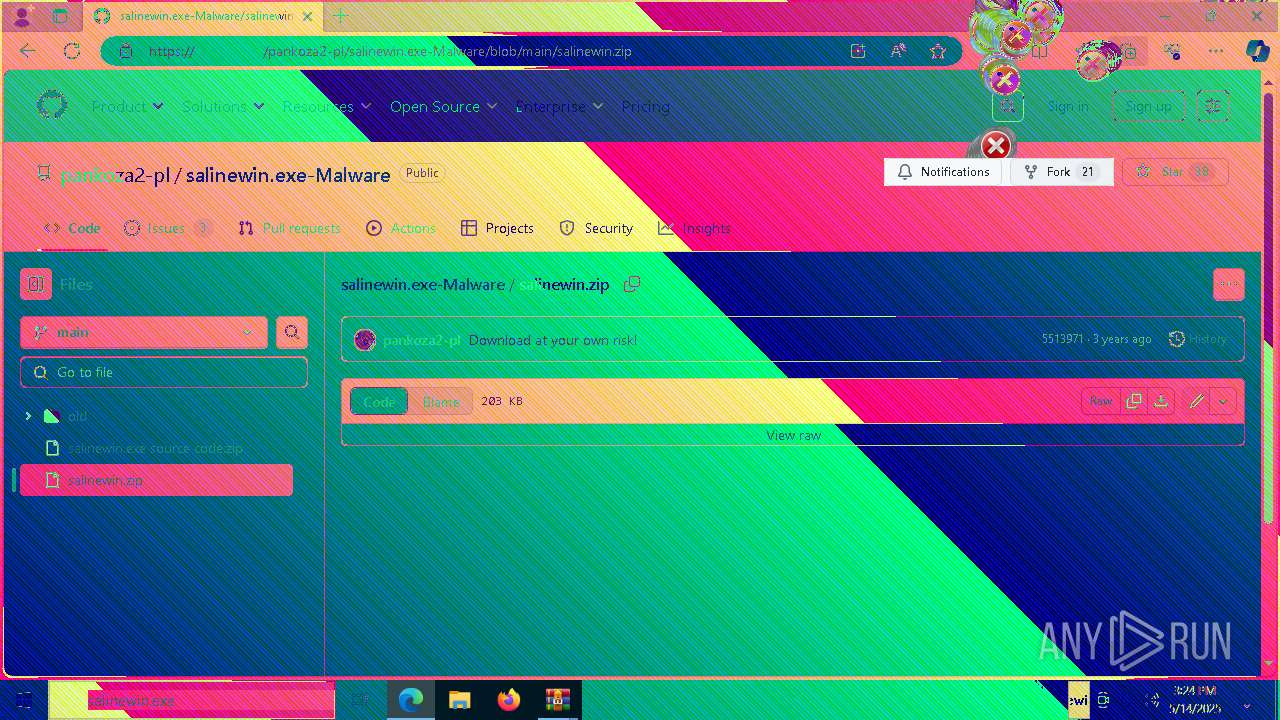Click the pankoza2-pl avatar in commit bar
The height and width of the screenshot is (720, 1280).
[365, 340]
